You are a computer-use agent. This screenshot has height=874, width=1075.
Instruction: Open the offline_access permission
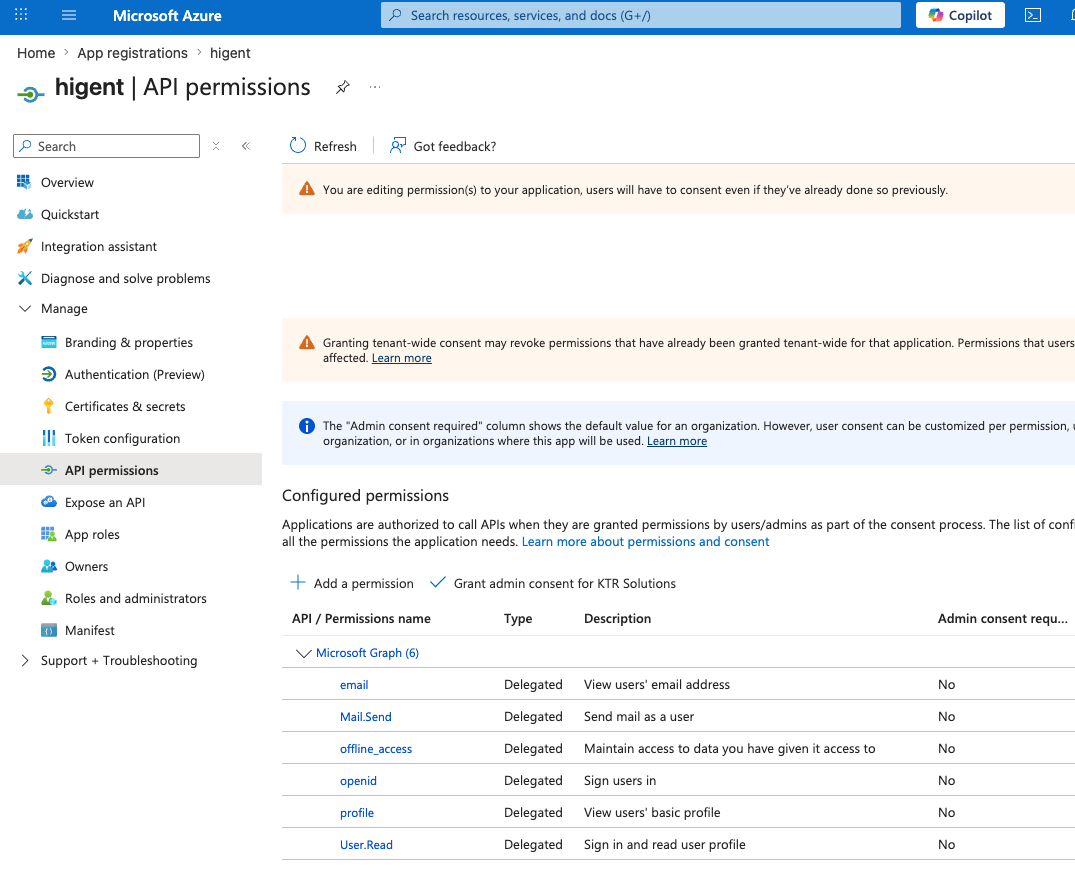click(x=376, y=749)
